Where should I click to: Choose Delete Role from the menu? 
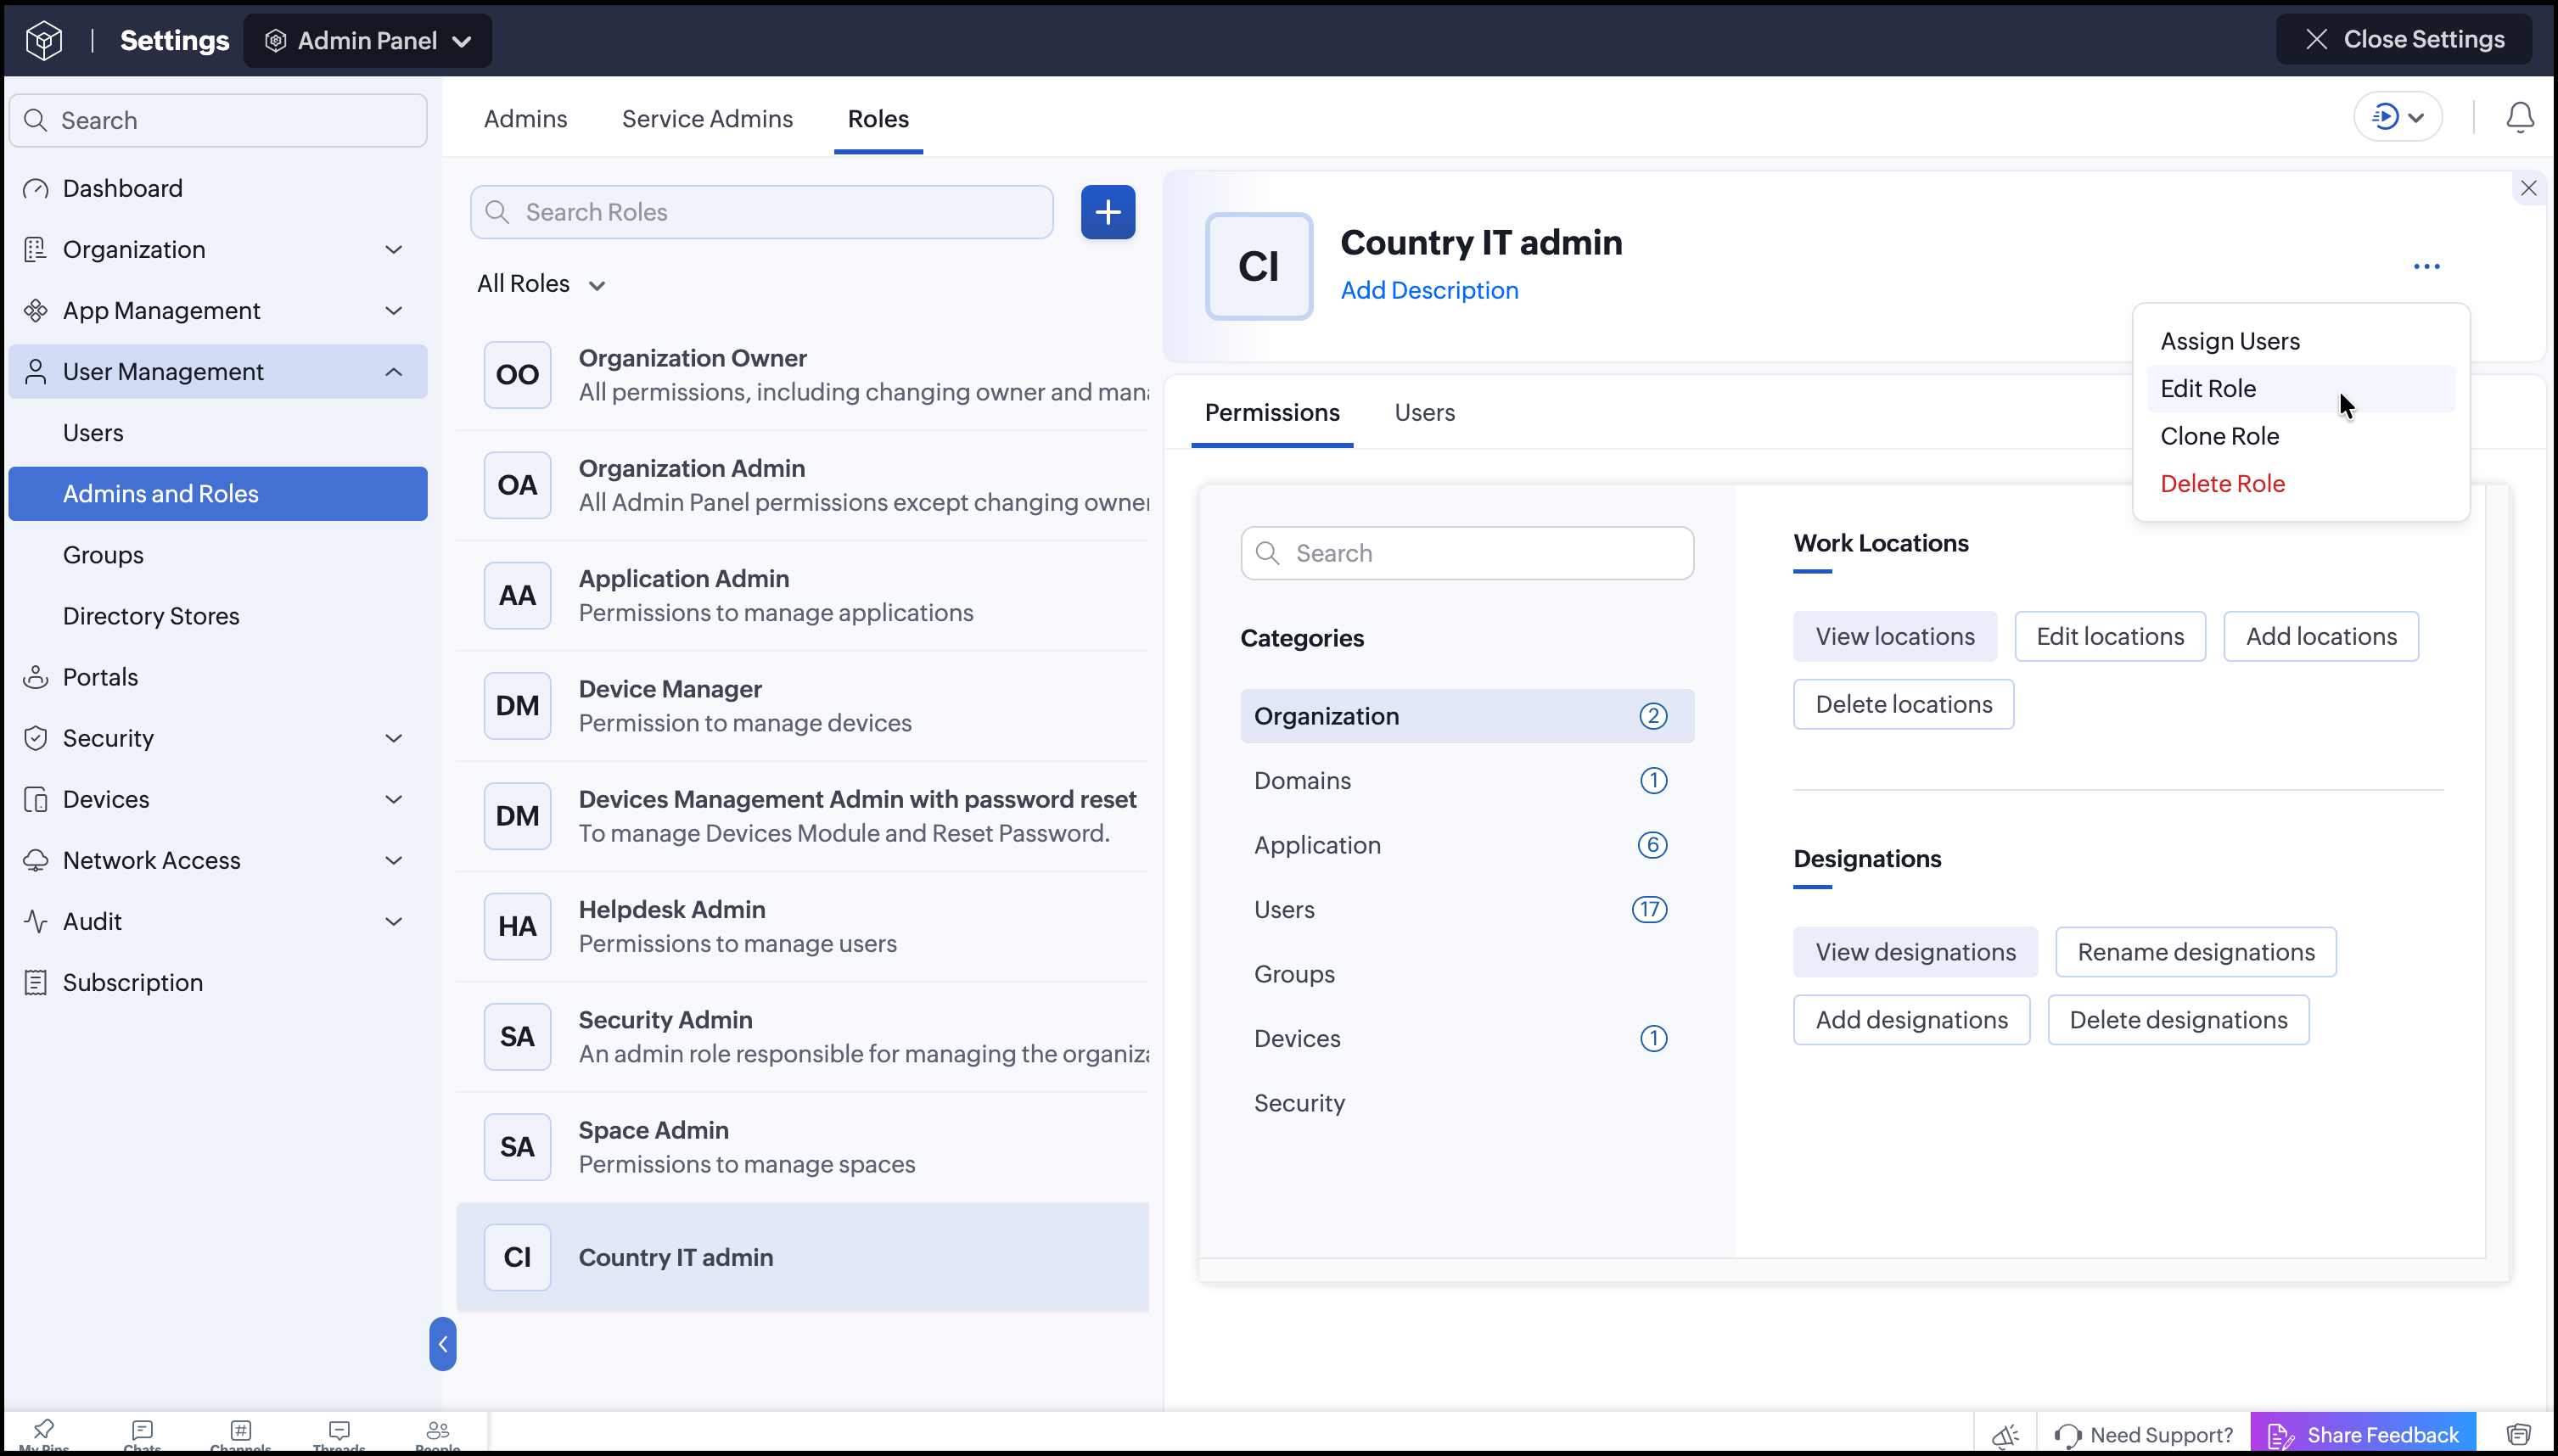point(2300,484)
